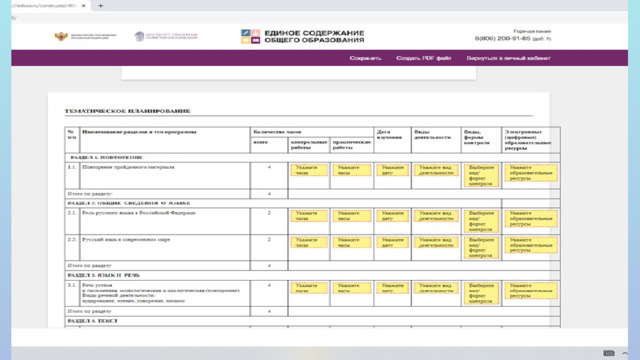Fill контрольные работы hours for row 1.1
The height and width of the screenshot is (360, 640).
point(309,170)
